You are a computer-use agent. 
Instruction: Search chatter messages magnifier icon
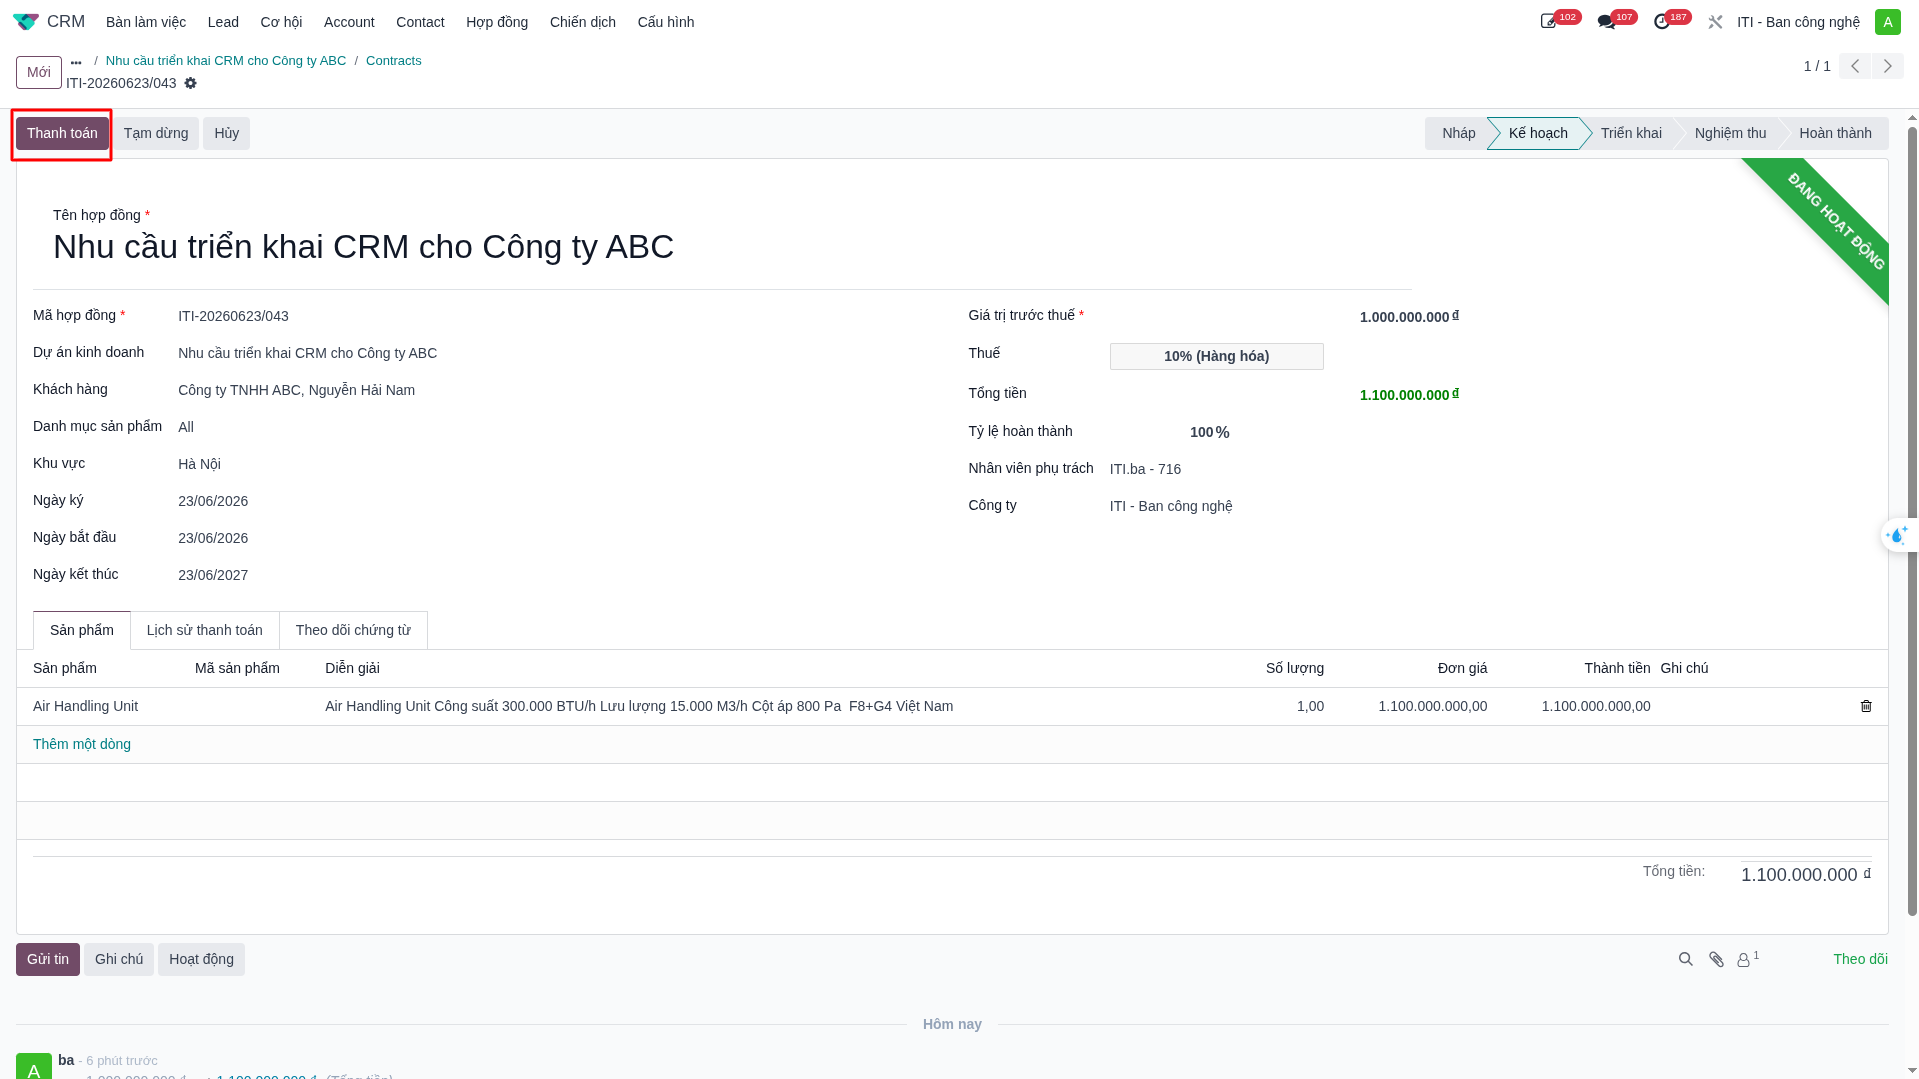point(1686,959)
